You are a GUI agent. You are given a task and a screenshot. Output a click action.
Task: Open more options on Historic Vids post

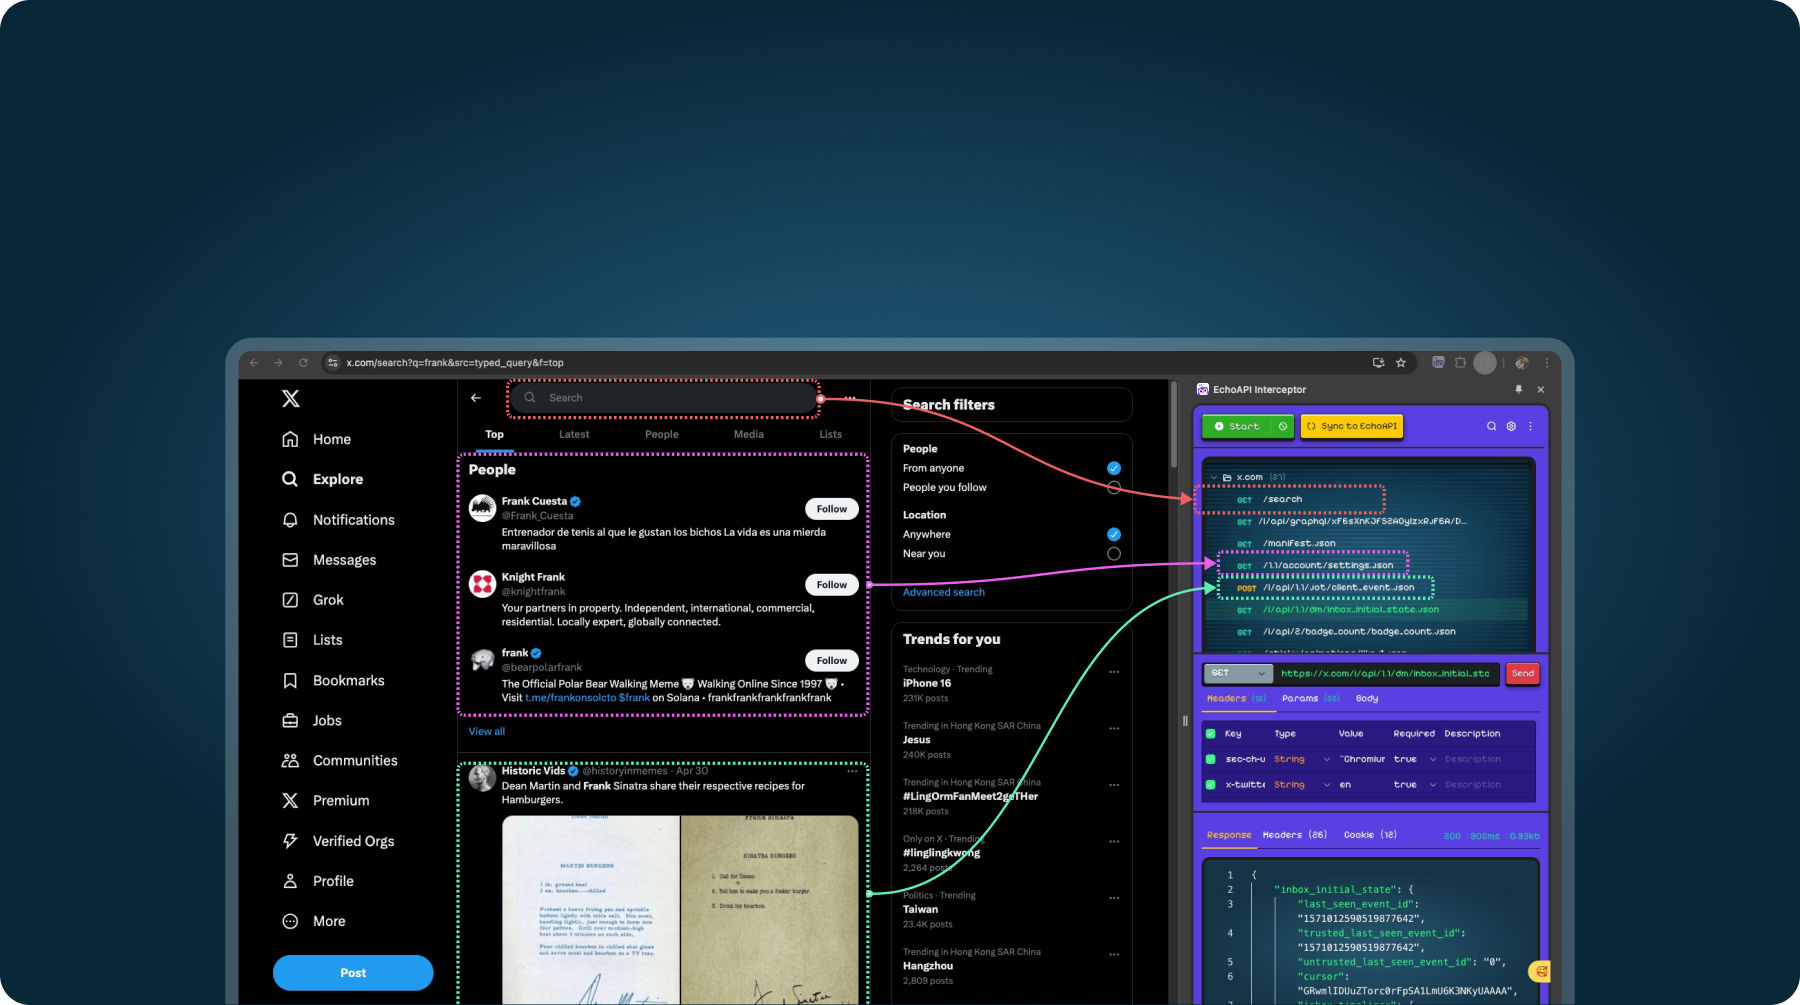pyautogui.click(x=852, y=771)
